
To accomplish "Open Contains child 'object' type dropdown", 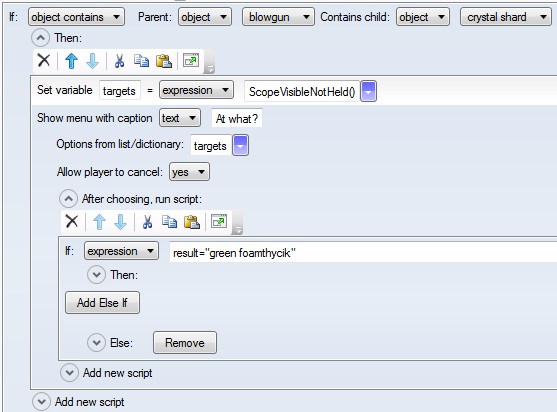I will point(423,17).
